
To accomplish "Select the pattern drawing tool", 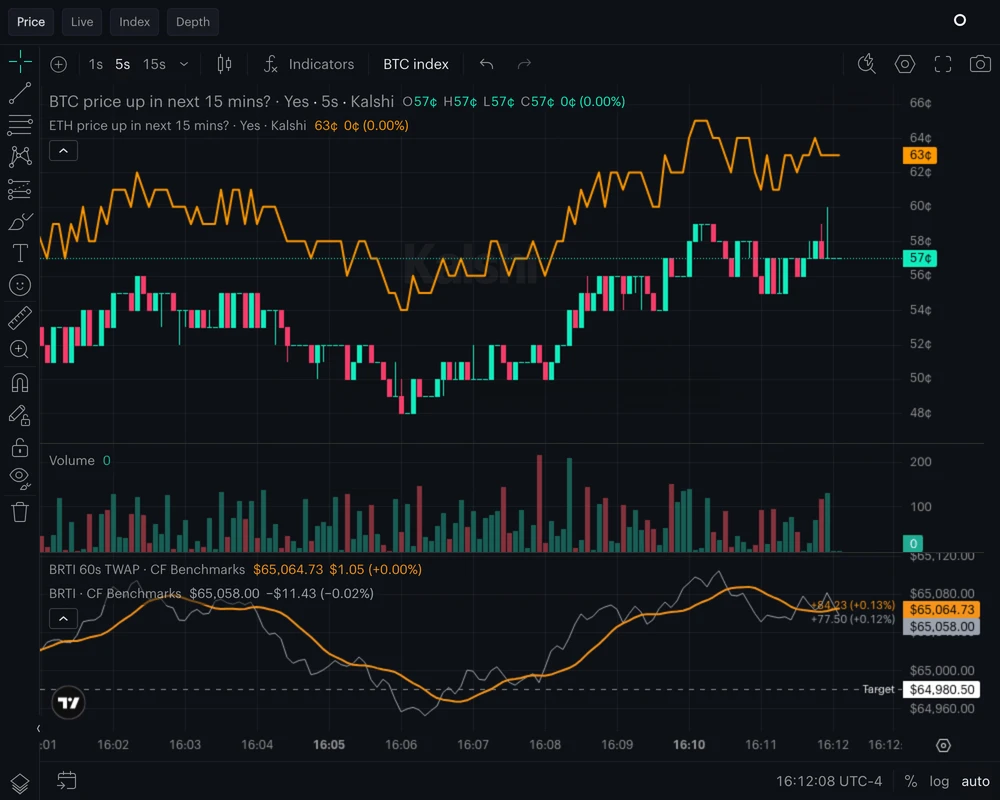I will click(x=20, y=156).
